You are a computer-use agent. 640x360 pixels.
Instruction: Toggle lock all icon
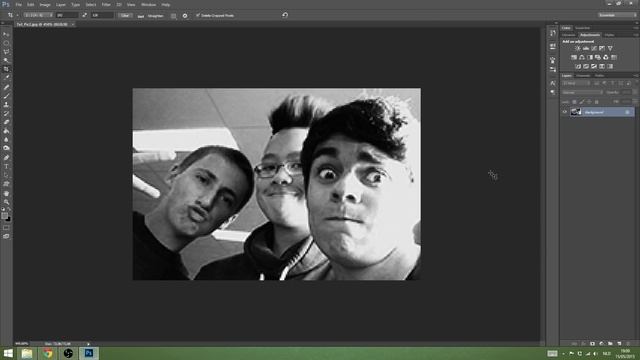[596, 102]
